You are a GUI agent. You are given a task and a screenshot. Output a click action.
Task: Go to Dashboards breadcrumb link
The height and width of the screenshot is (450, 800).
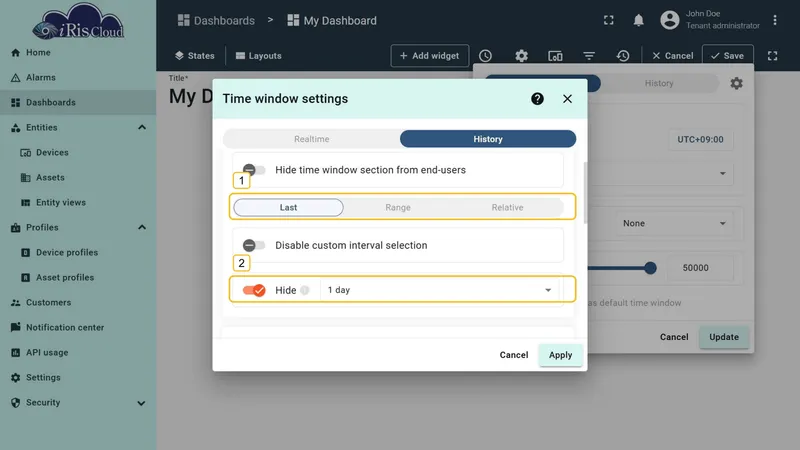(x=216, y=20)
